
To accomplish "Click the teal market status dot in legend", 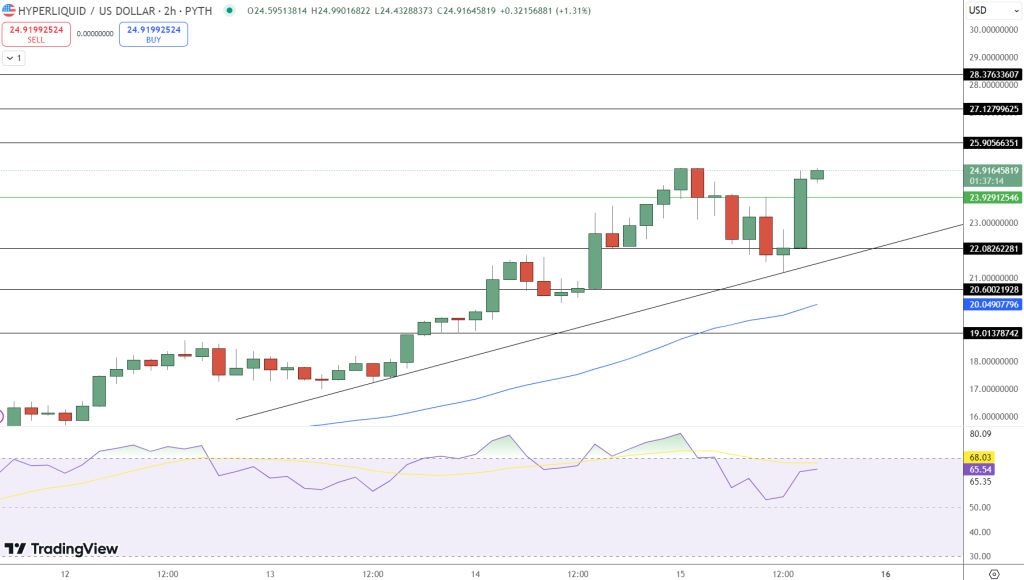I will click(227, 11).
